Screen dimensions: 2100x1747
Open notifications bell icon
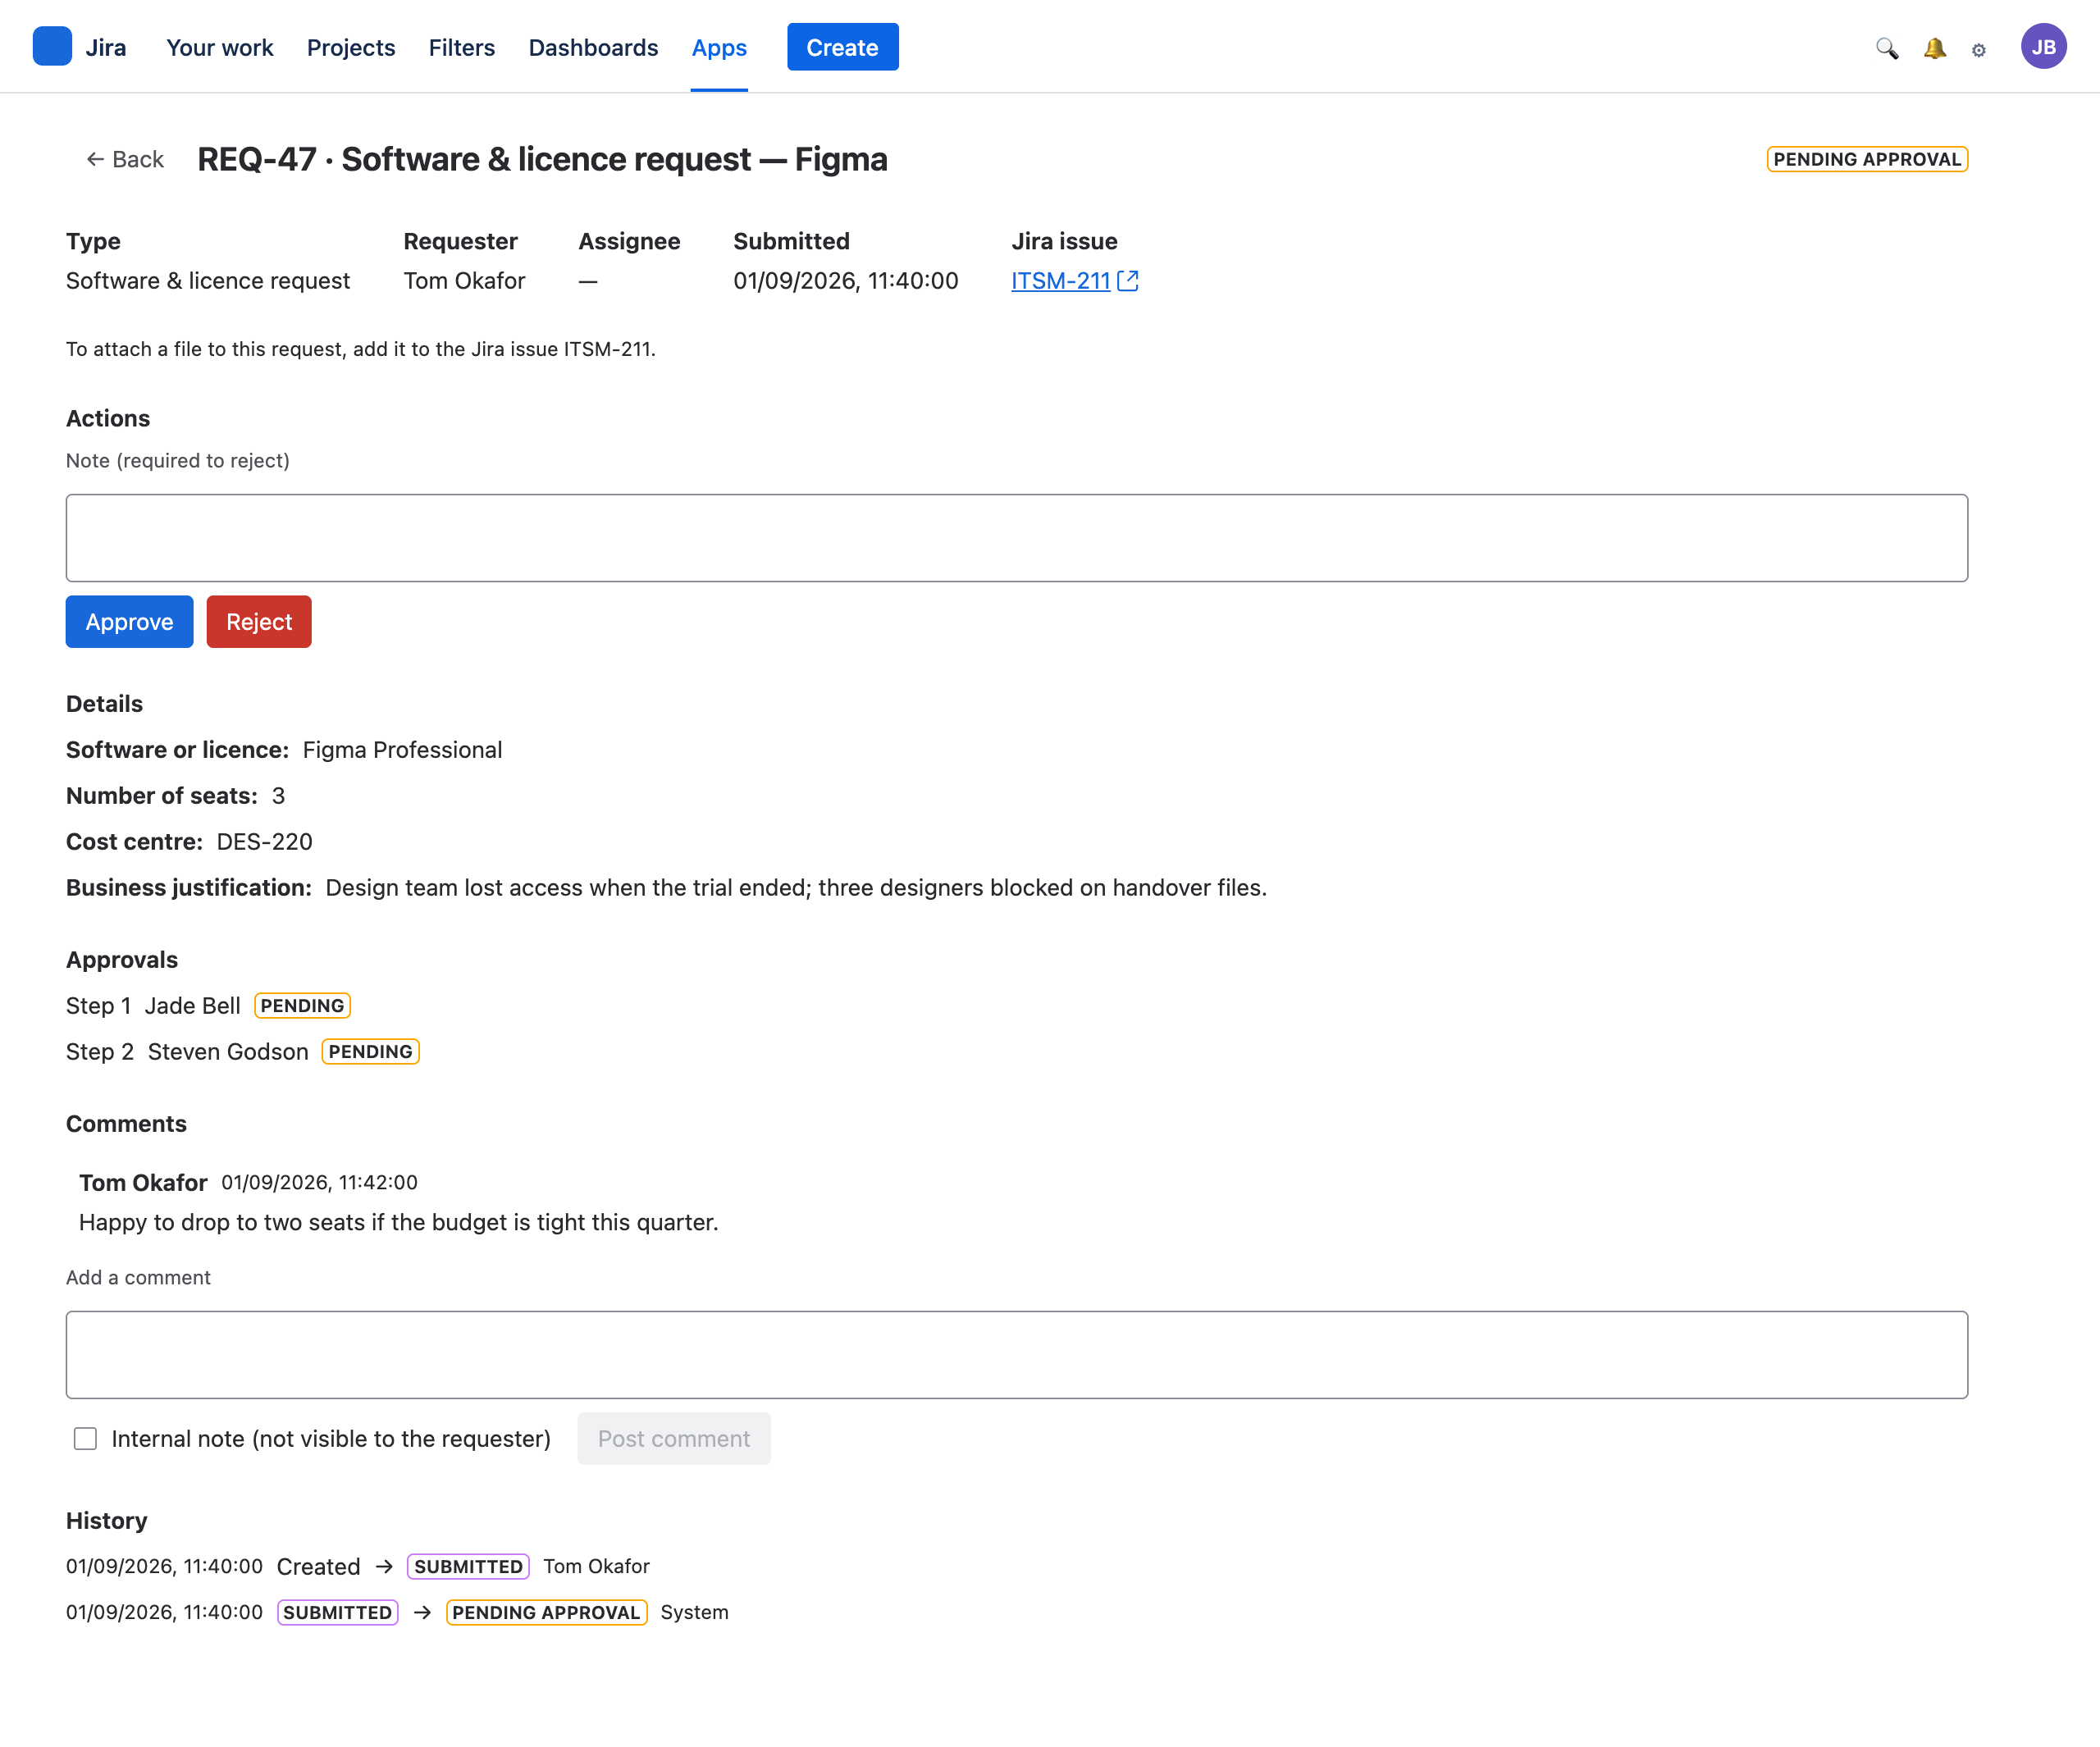(x=1934, y=48)
